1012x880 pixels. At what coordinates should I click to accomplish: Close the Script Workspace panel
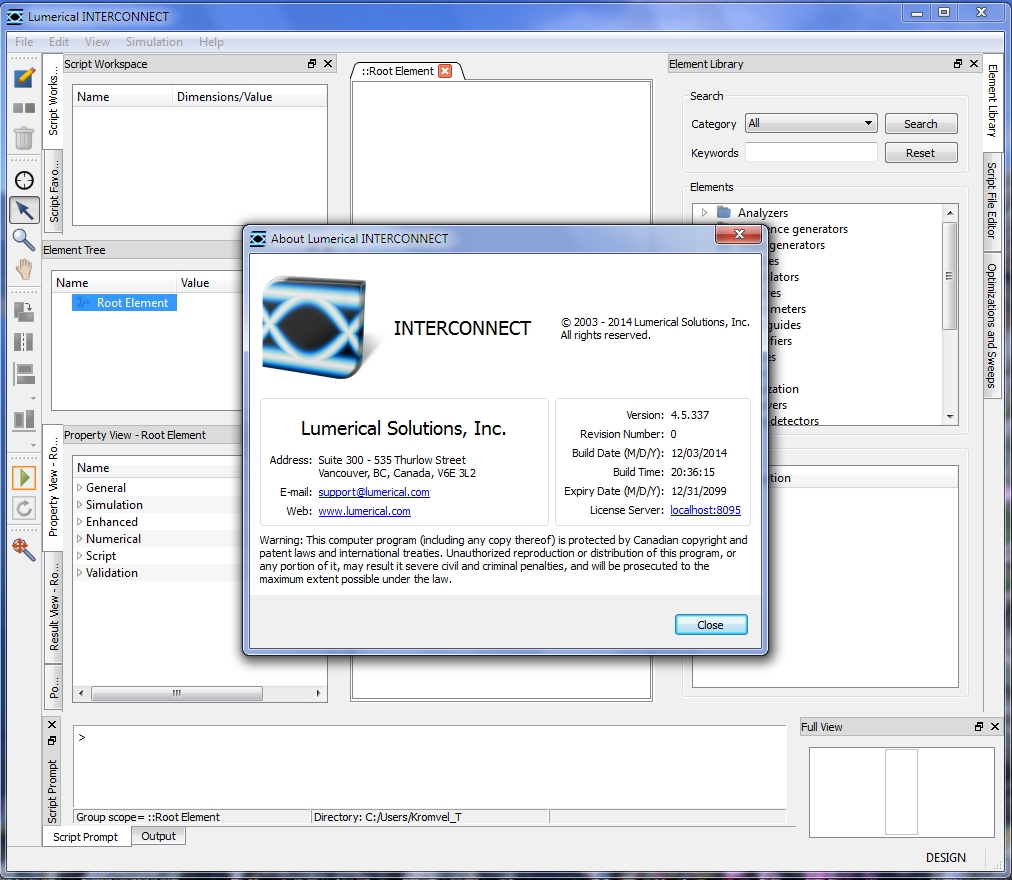(328, 63)
